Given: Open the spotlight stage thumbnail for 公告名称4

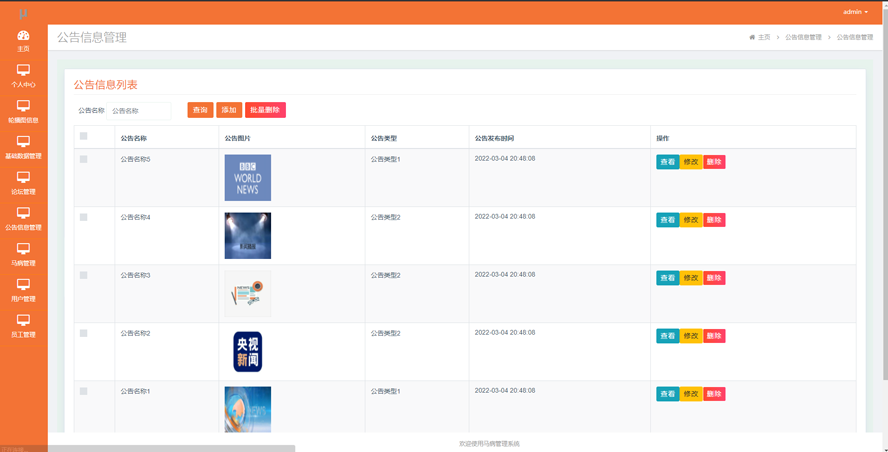Looking at the screenshot, I should pos(247,236).
